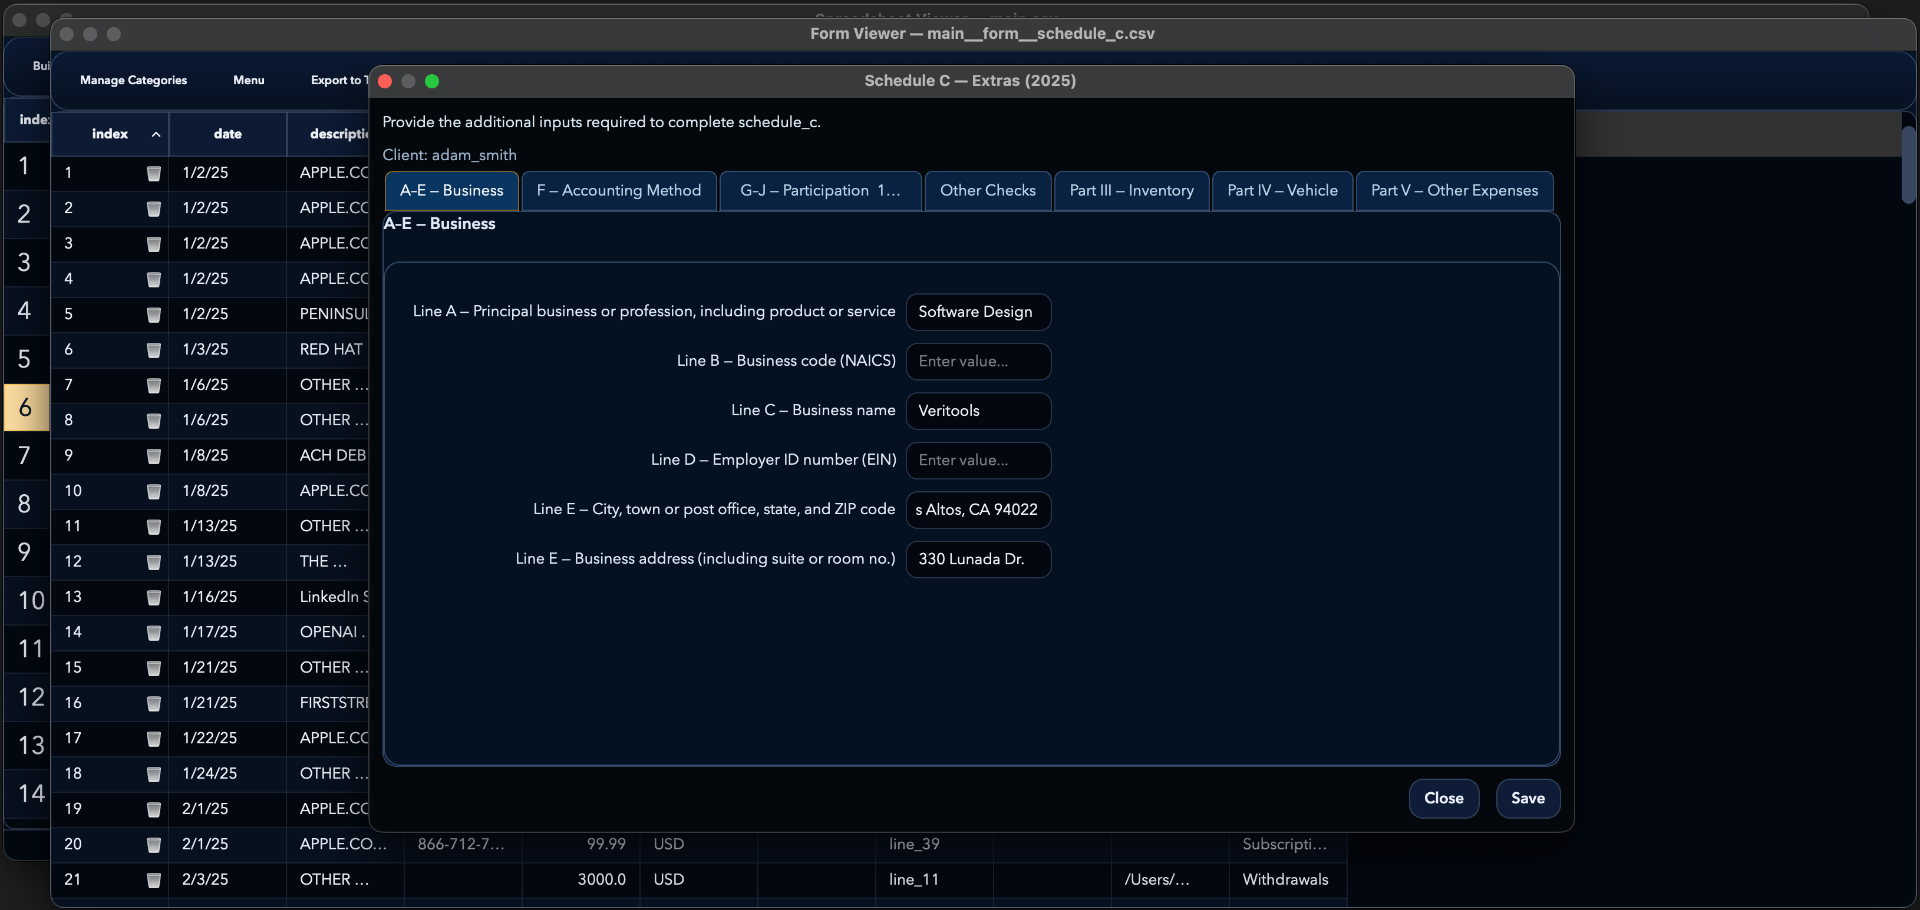Viewport: 1920px width, 910px height.
Task: Select row 6 in background spreadsheet
Action: point(25,408)
